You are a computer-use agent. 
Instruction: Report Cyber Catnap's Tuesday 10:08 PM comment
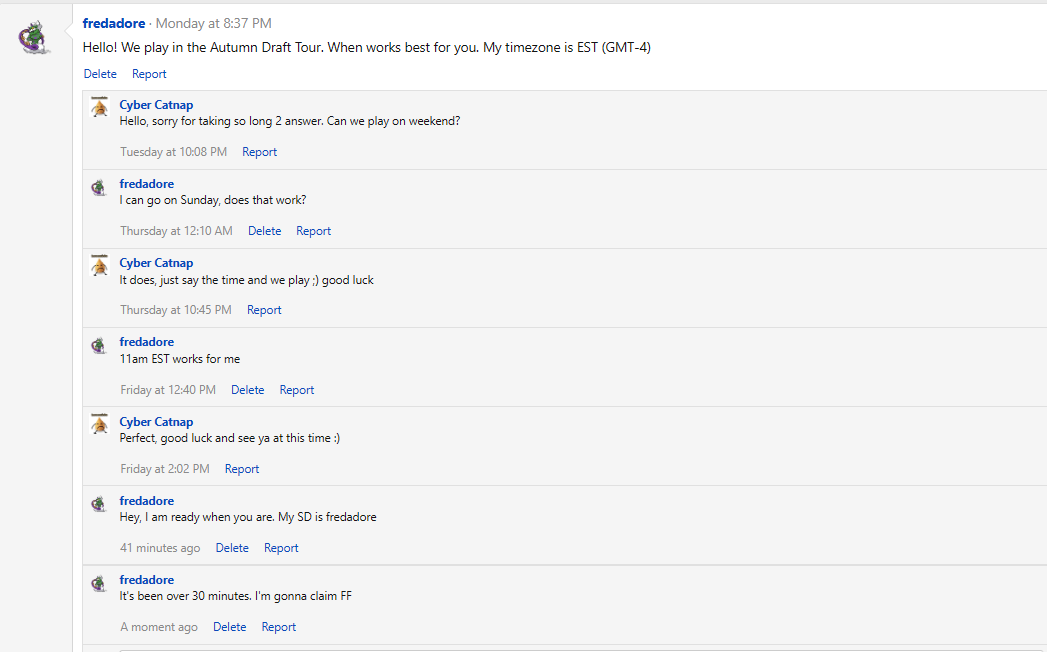[259, 152]
